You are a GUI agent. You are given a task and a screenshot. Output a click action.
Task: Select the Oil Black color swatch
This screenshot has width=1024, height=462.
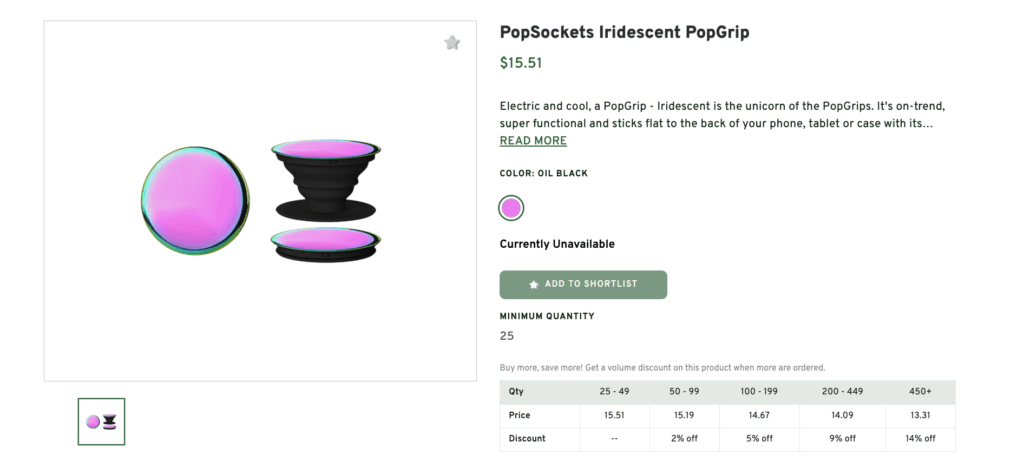pyautogui.click(x=511, y=208)
